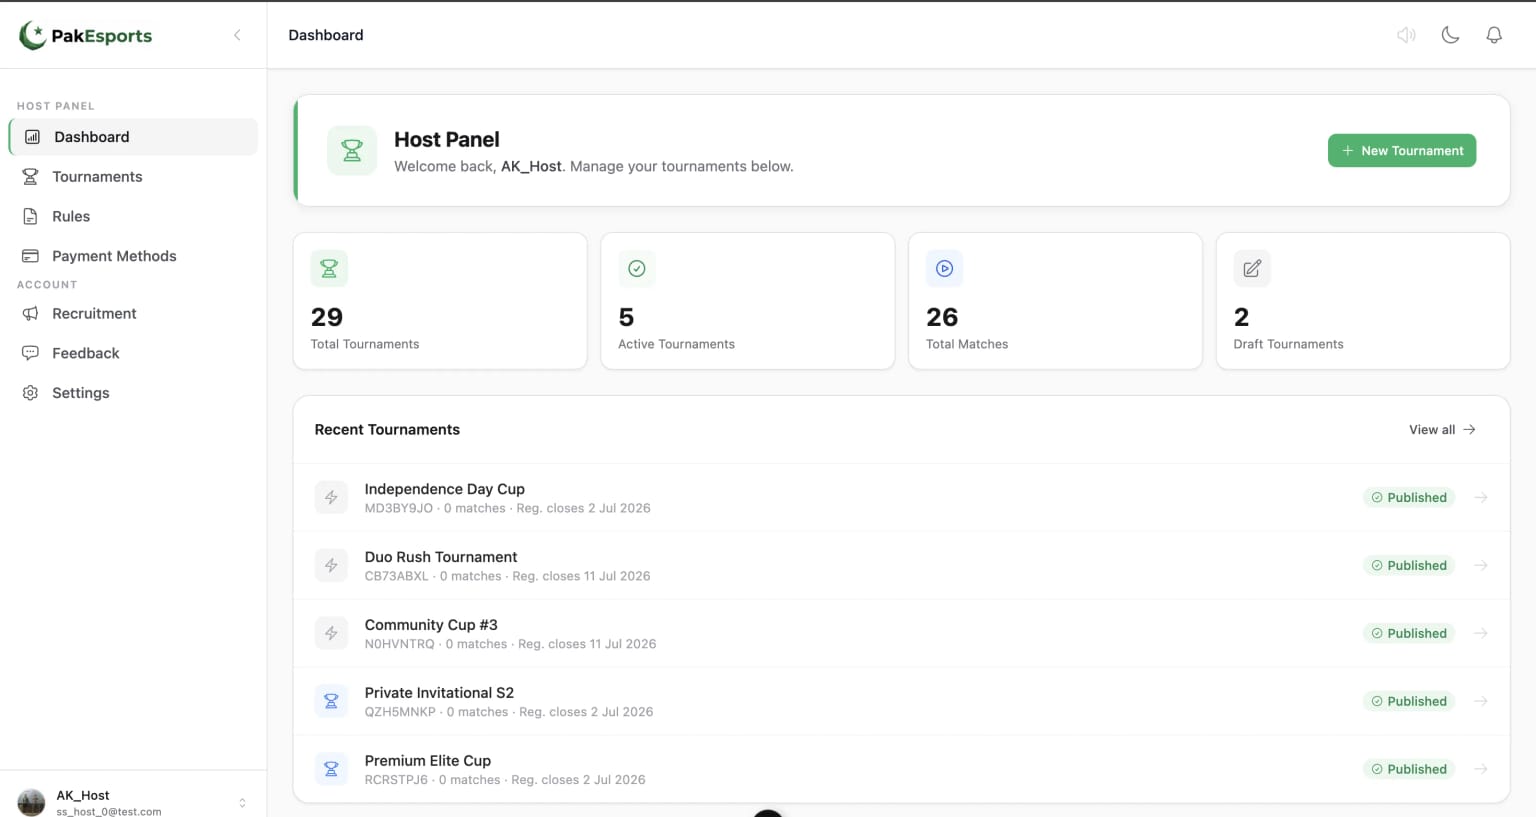Open Tournaments in the sidebar
Viewport: 1536px width, 817px height.
[133, 177]
